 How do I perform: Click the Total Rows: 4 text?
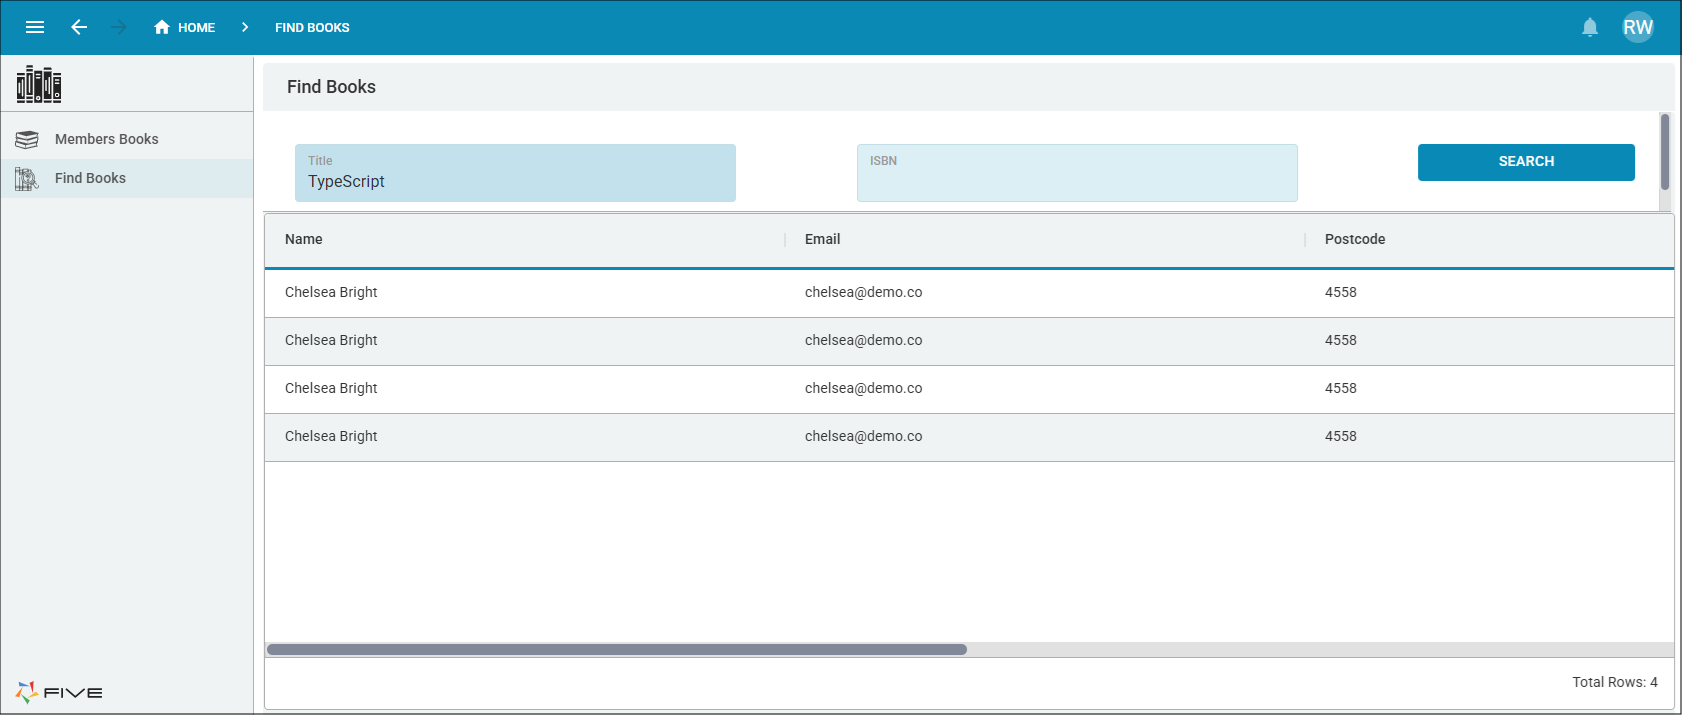click(1615, 682)
